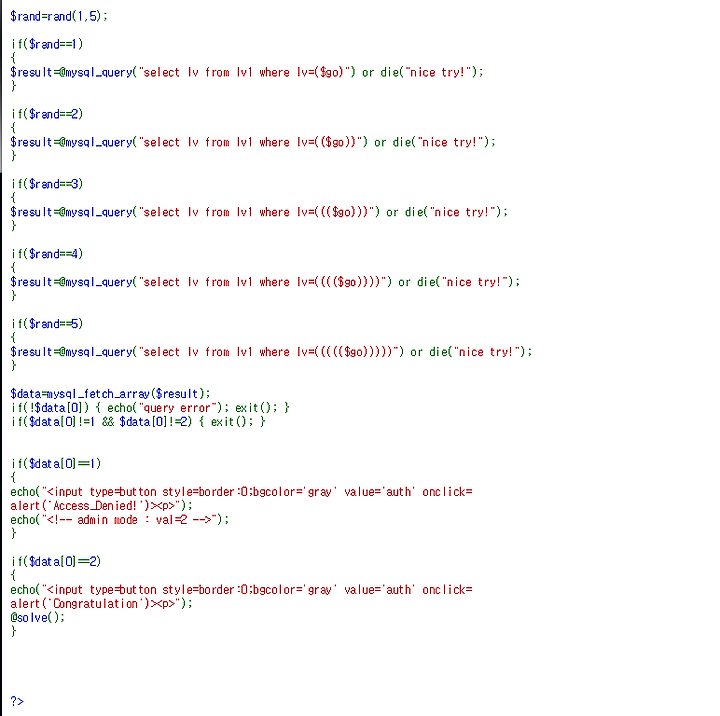This screenshot has width=720, height=716.
Task: Click the "if($rand==4)" condition line
Action: coord(47,254)
